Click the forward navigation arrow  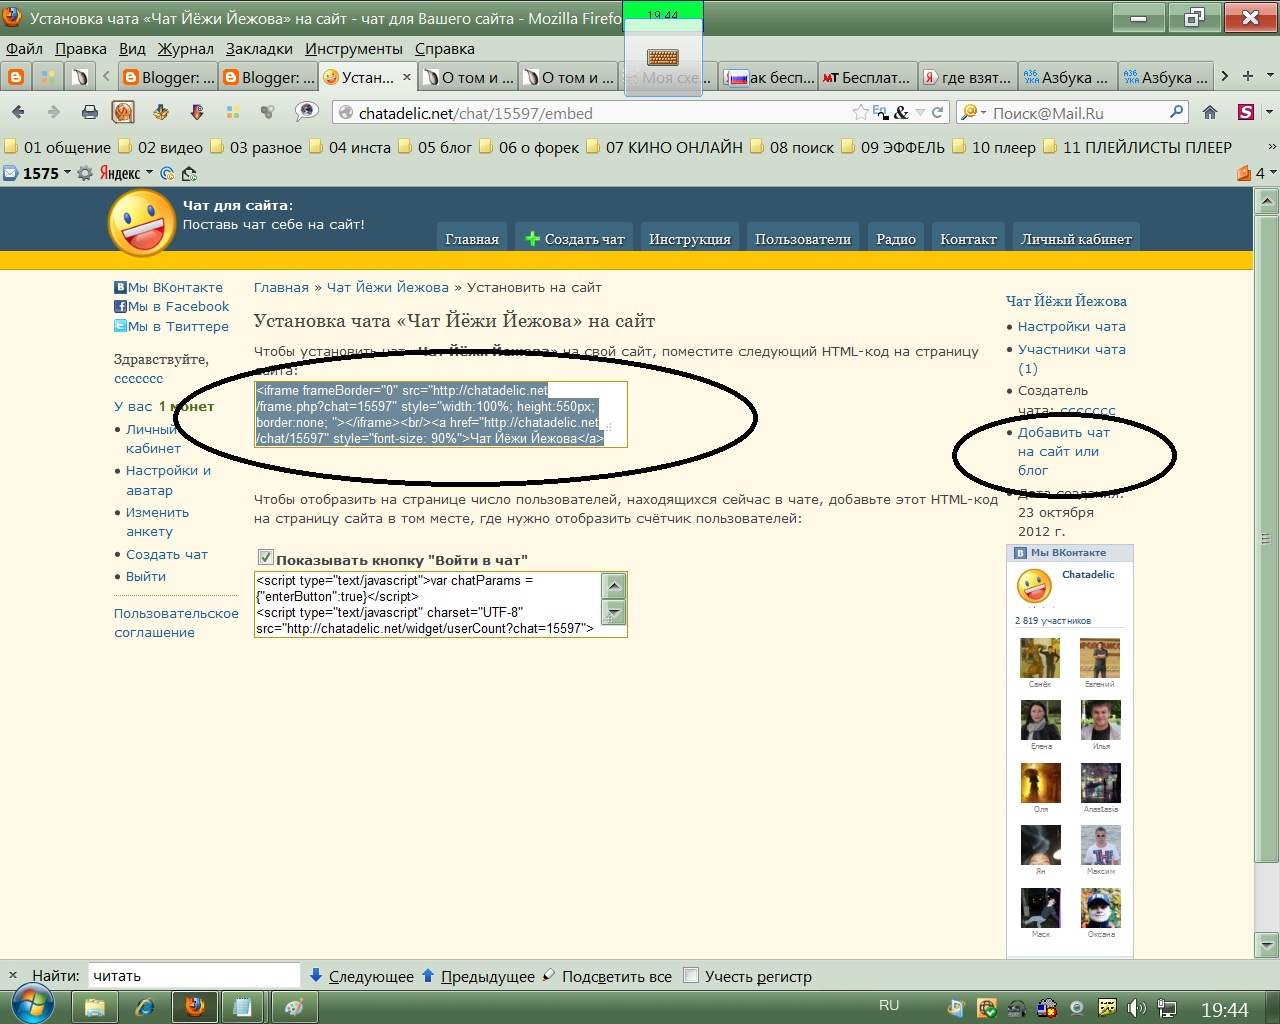pyautogui.click(x=54, y=112)
